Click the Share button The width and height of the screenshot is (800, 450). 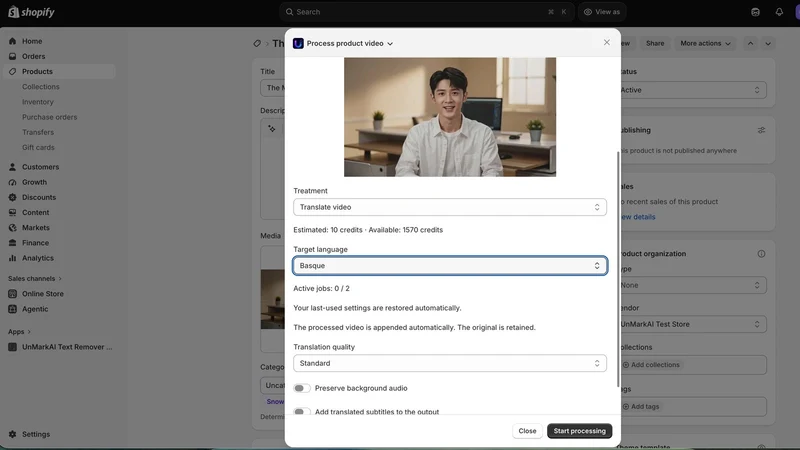point(655,43)
